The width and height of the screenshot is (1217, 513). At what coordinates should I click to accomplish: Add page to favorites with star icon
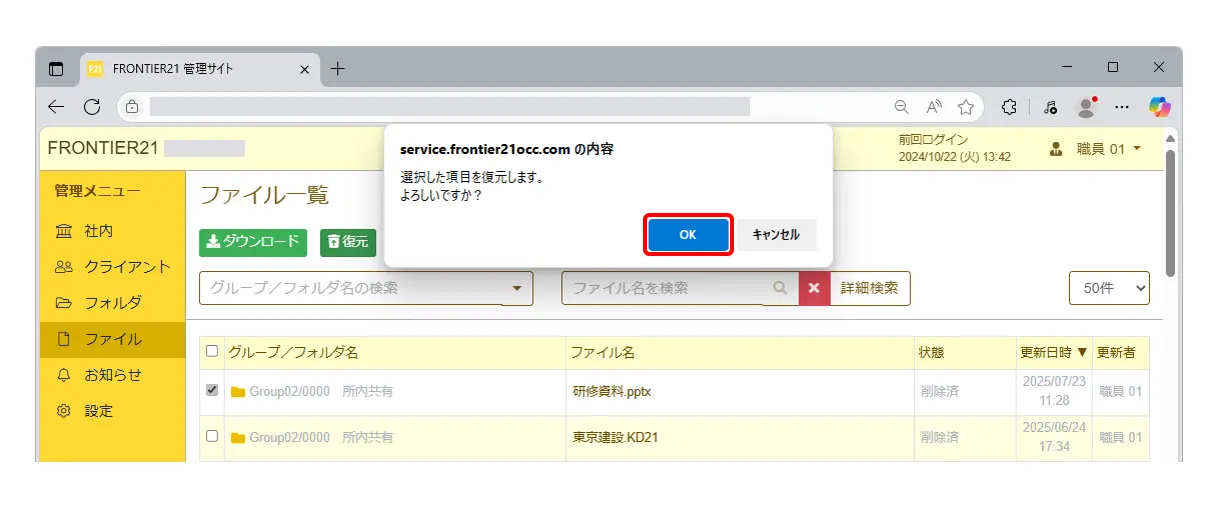pos(965,107)
